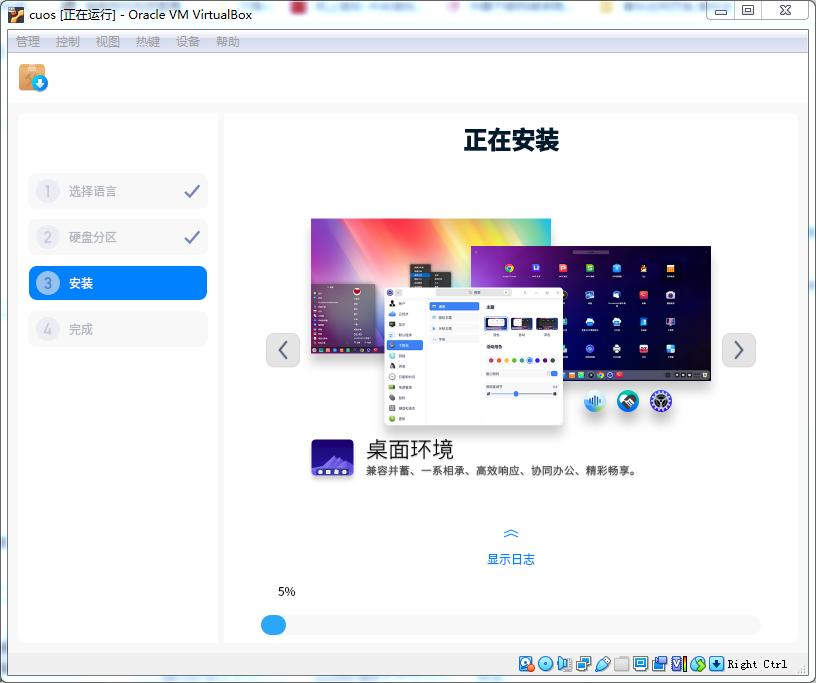Click the audio status bar icon

tap(564, 663)
